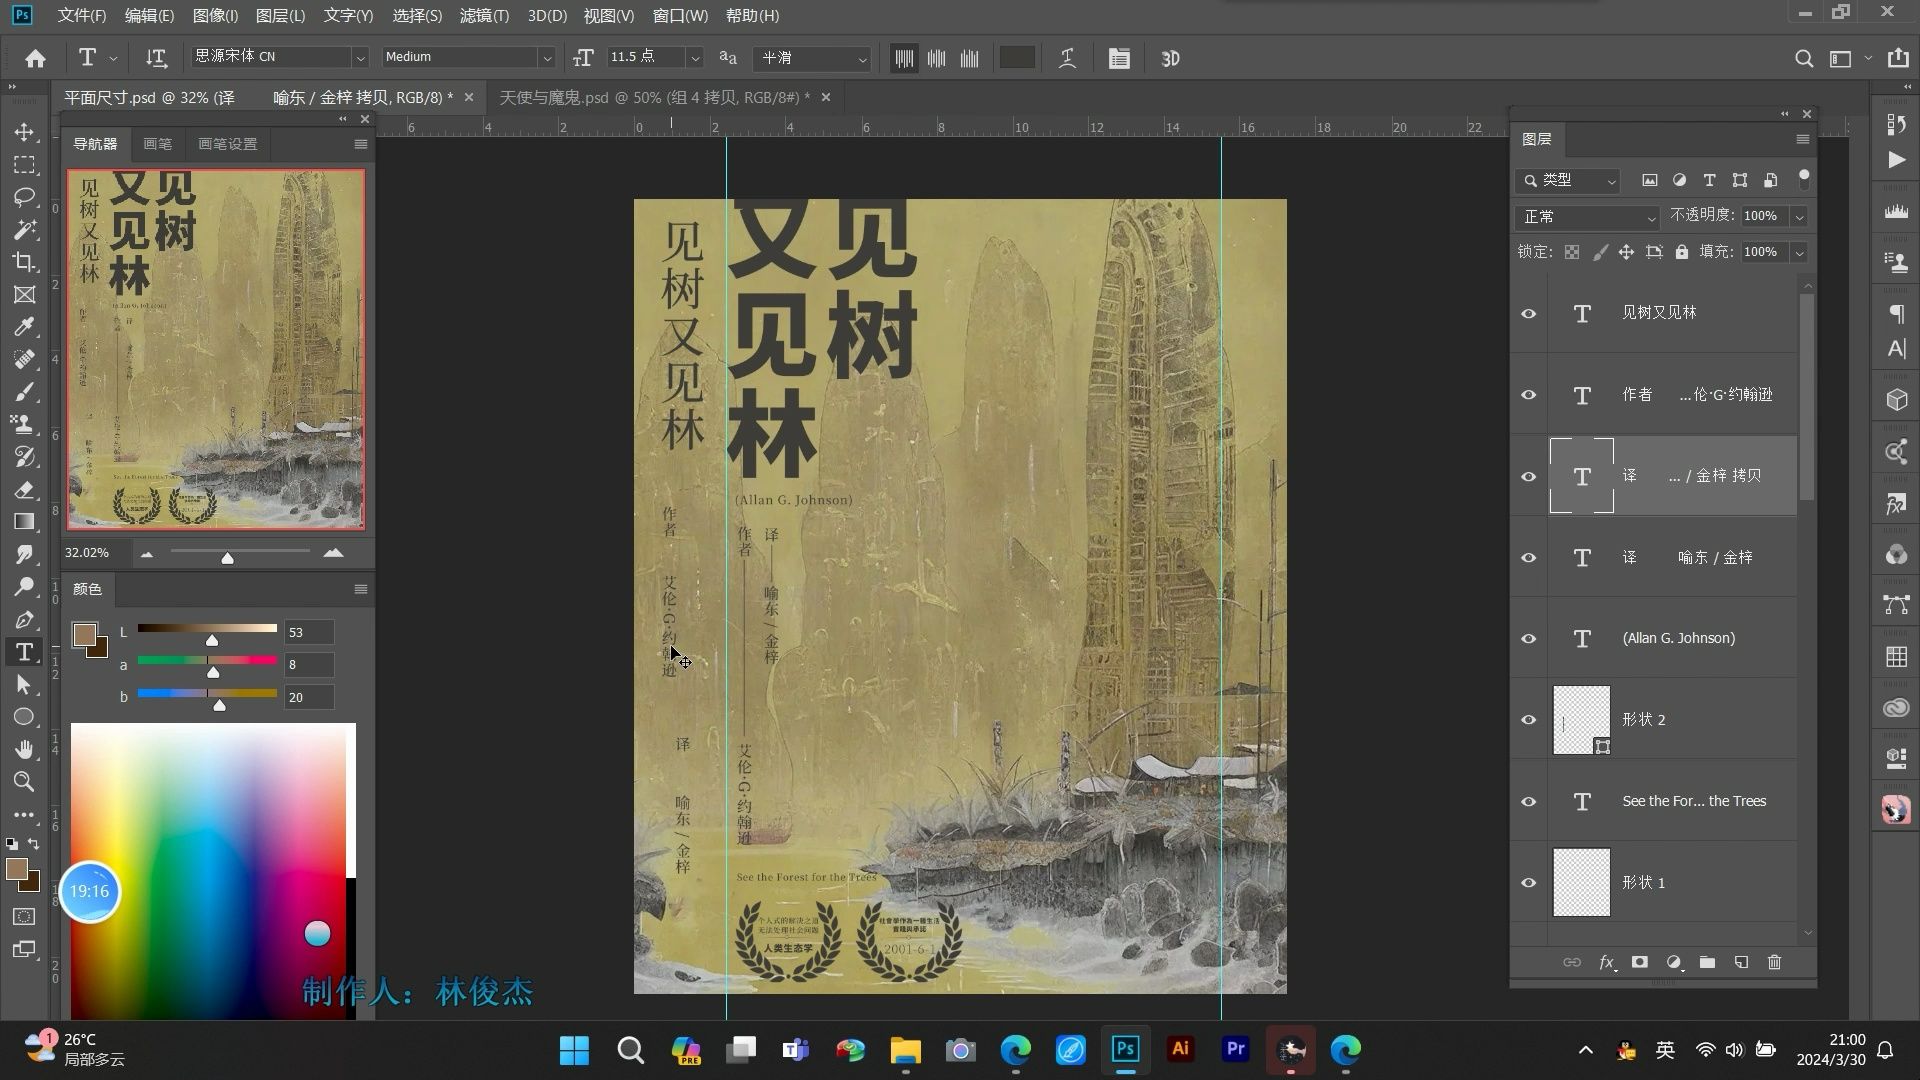The height and width of the screenshot is (1080, 1920).
Task: Hide the 作者 ...伦·G·约翰逊 layer
Action: point(1529,395)
